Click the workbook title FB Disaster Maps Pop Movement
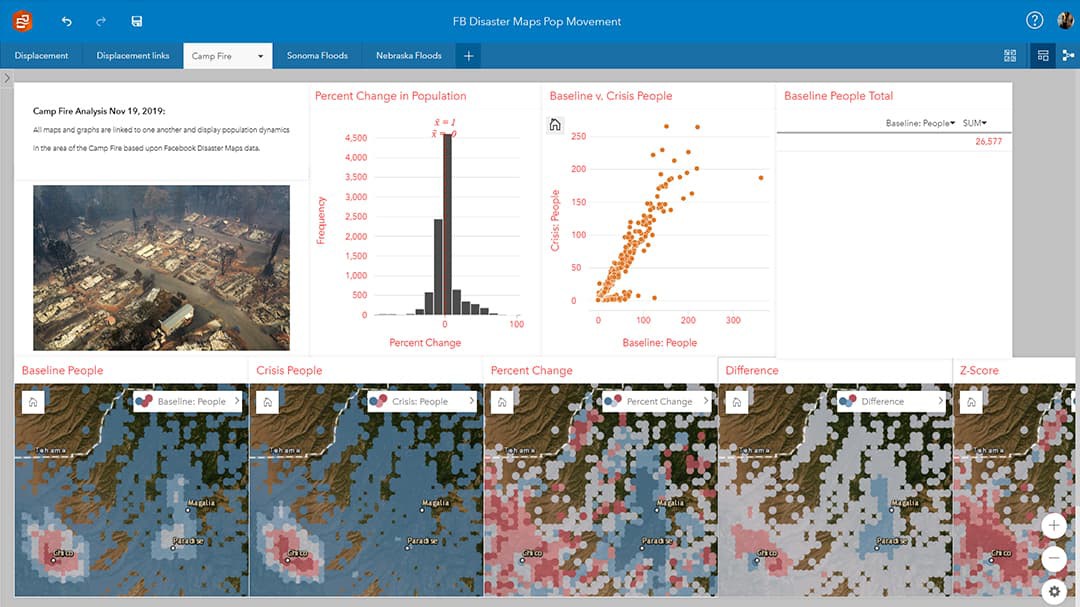The width and height of the screenshot is (1080, 607). coord(537,21)
